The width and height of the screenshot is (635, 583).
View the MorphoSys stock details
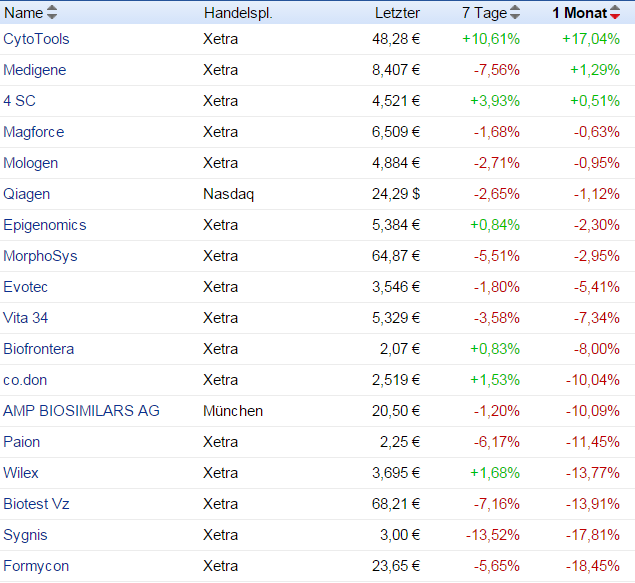point(40,256)
